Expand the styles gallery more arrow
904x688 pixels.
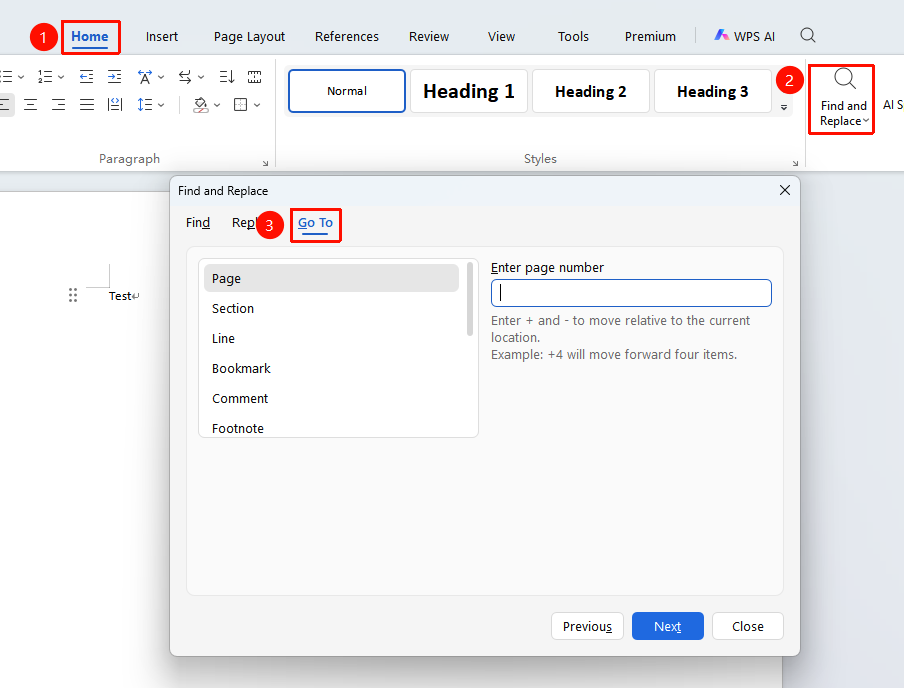[x=784, y=107]
